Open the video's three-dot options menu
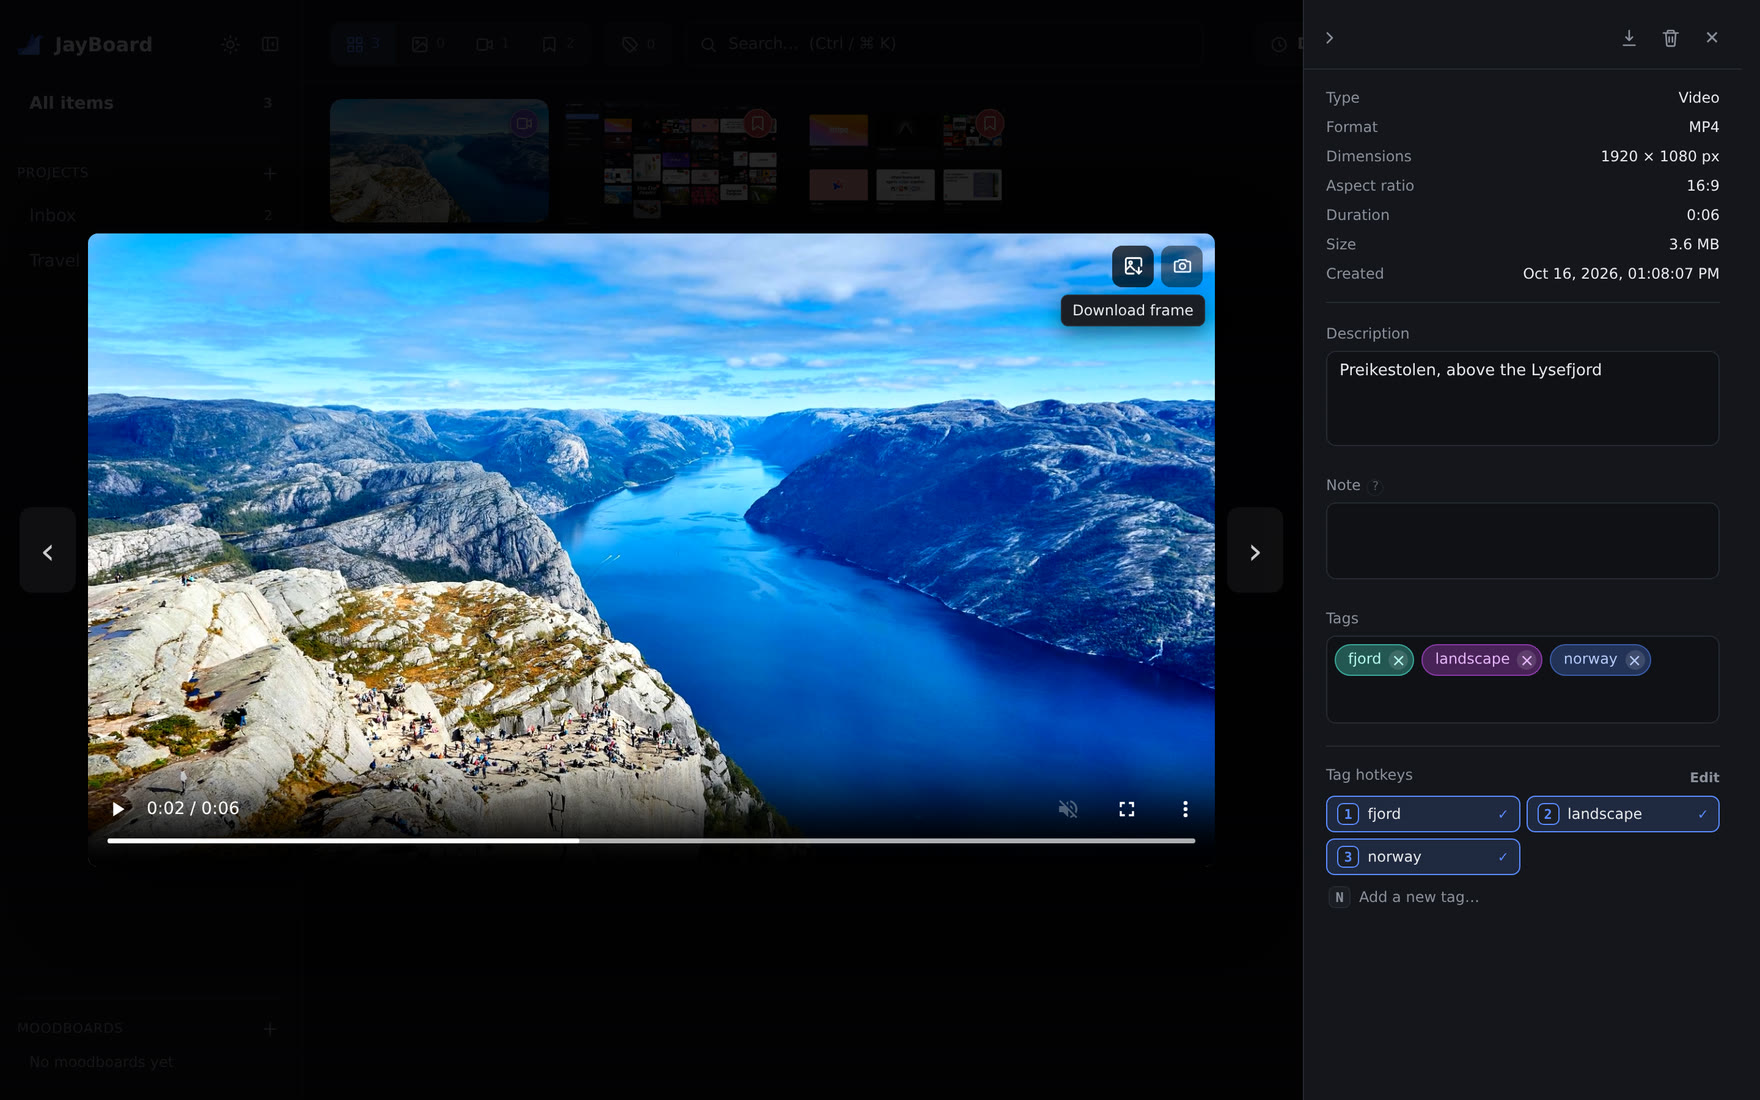The height and width of the screenshot is (1100, 1760). [1185, 809]
